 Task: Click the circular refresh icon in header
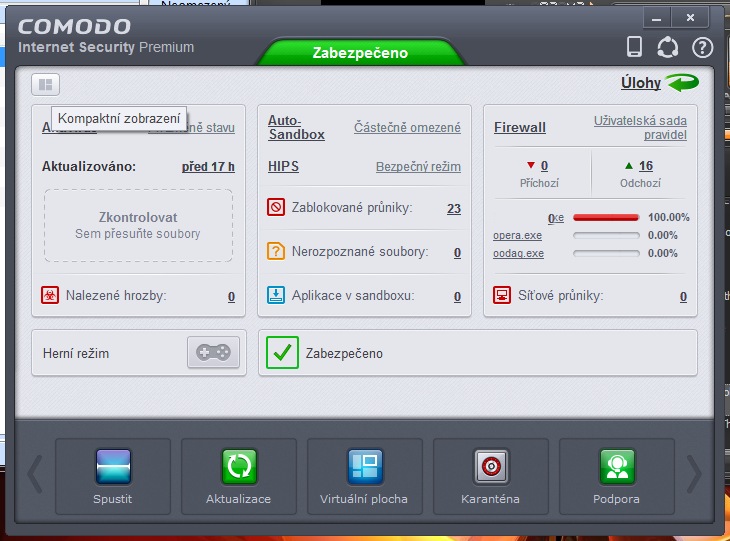tap(667, 47)
